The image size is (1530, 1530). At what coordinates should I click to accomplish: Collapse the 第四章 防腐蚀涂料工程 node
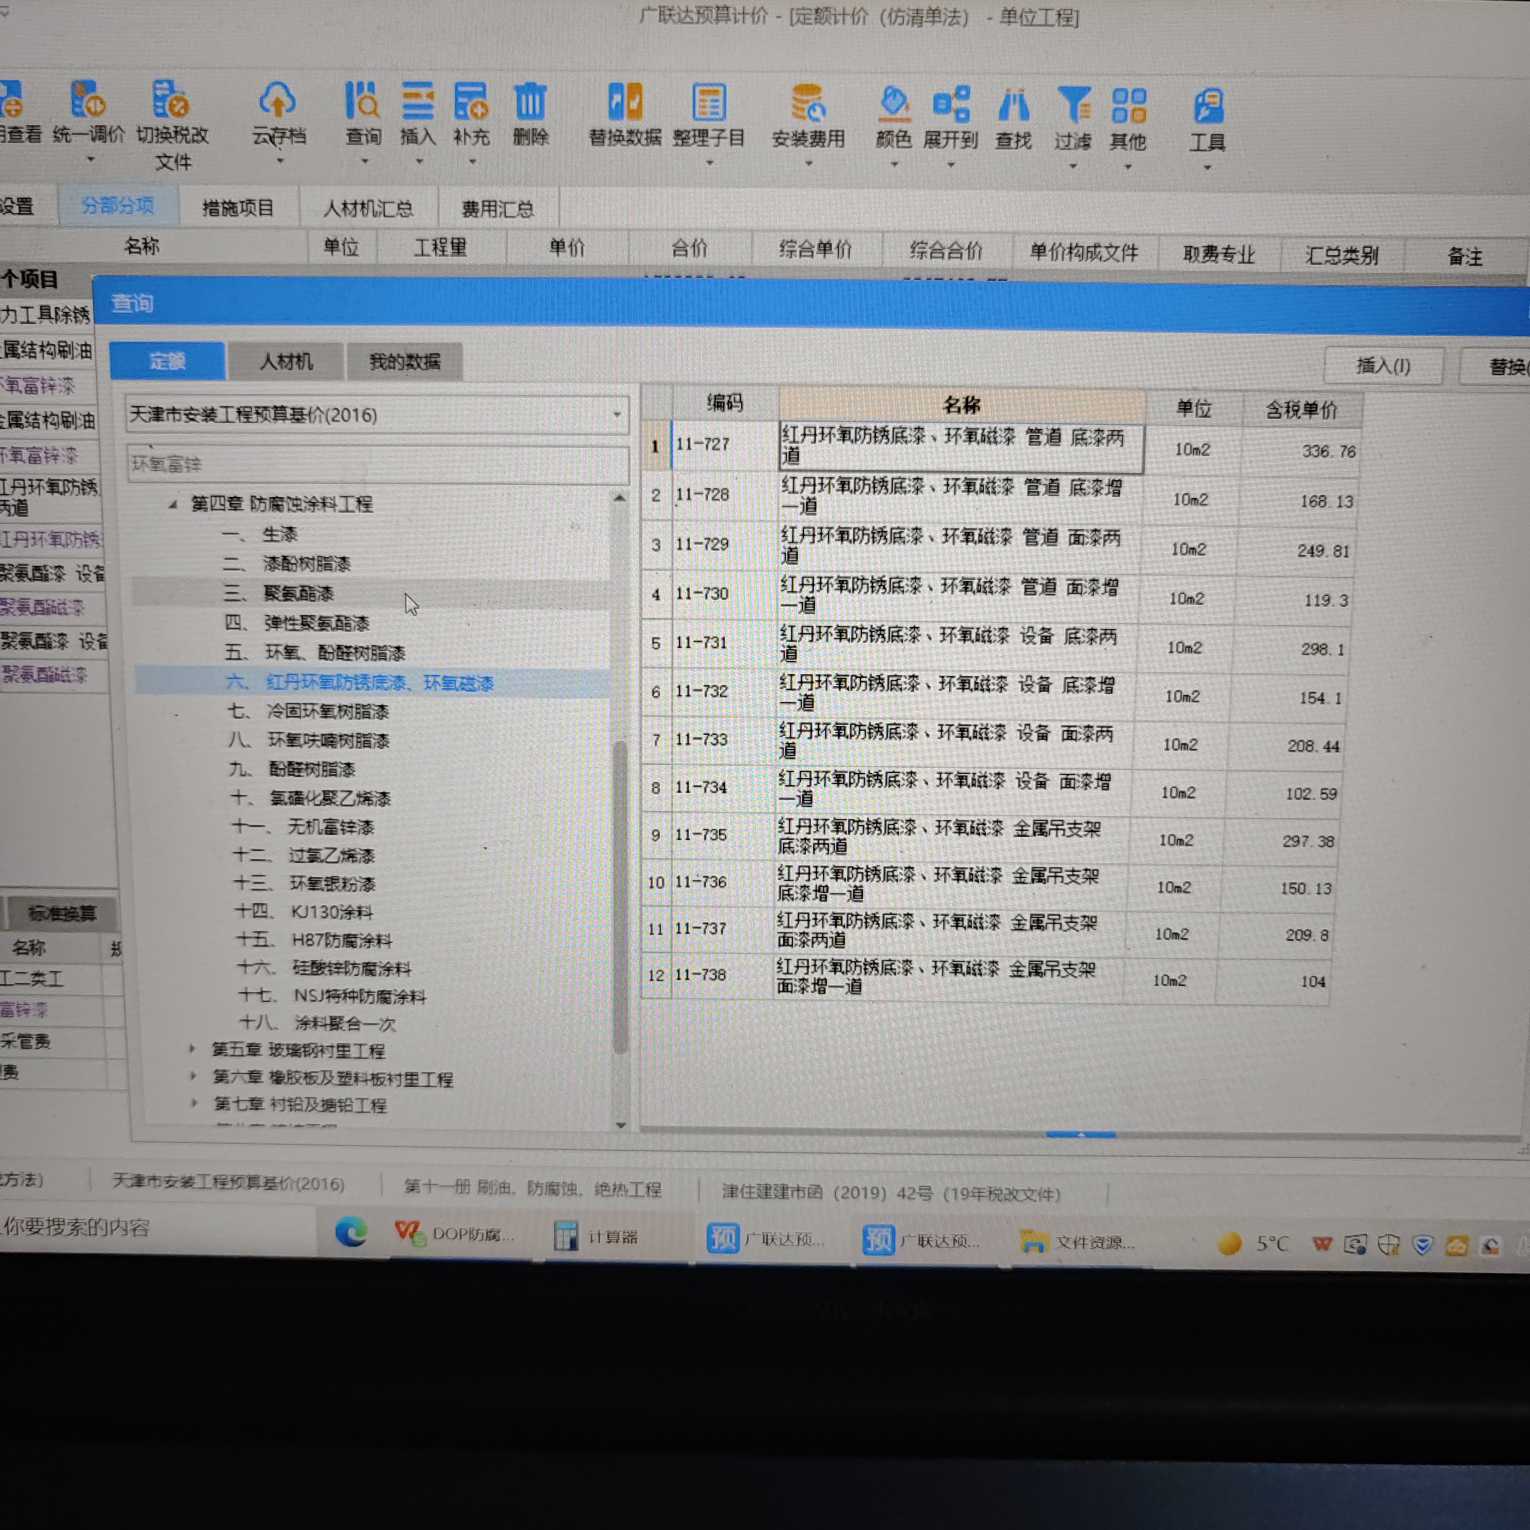pos(173,504)
